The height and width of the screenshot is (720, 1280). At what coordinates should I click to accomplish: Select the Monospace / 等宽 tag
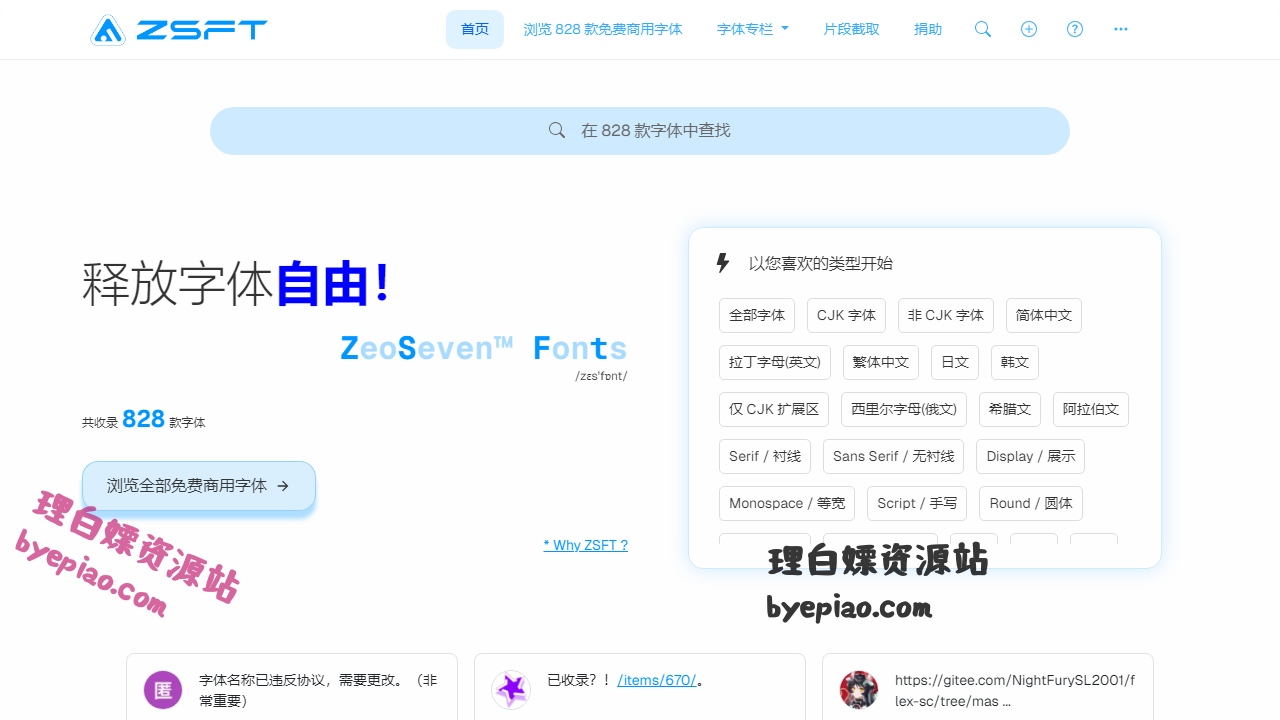(787, 503)
